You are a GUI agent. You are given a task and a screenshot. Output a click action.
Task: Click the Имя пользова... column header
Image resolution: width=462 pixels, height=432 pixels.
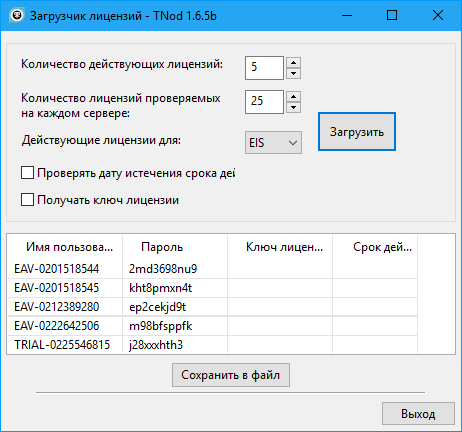click(x=65, y=247)
